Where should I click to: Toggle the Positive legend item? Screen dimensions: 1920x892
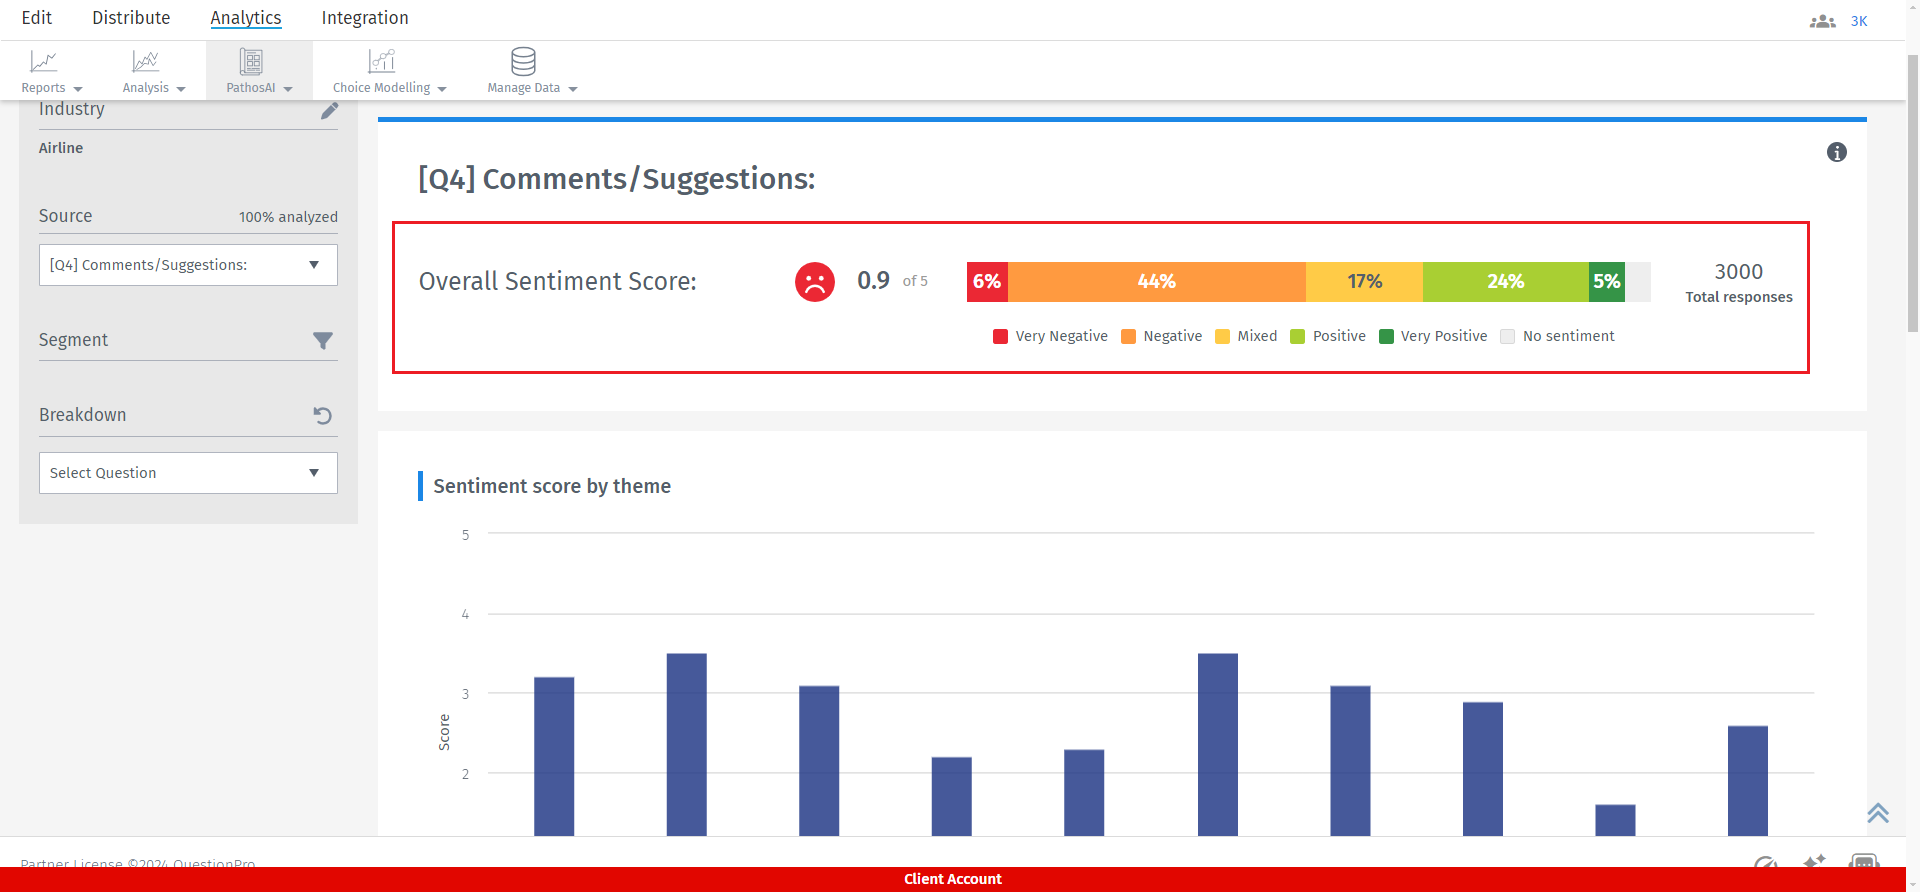point(1328,336)
